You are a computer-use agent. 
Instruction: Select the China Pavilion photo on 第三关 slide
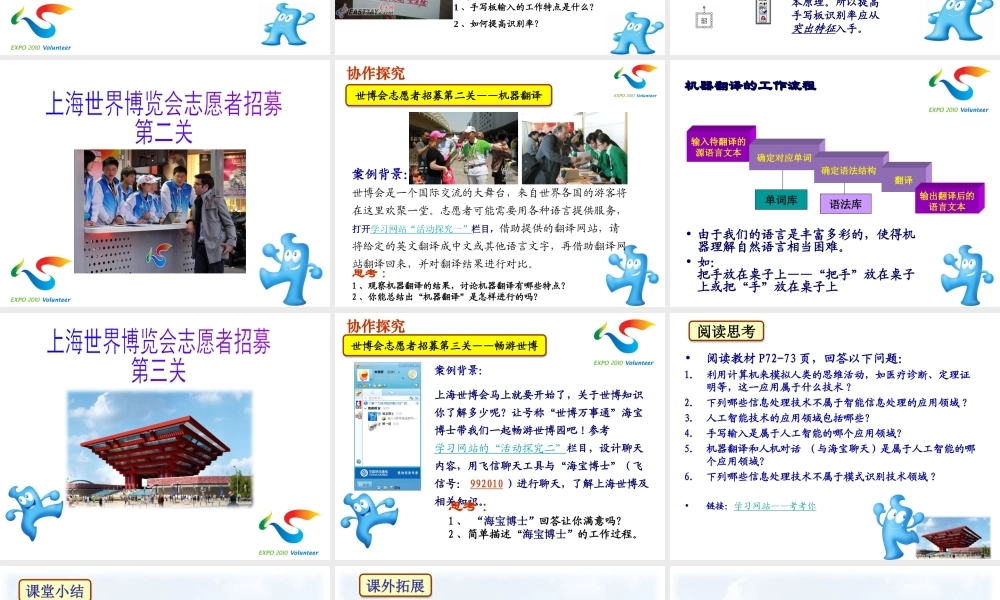click(160, 448)
